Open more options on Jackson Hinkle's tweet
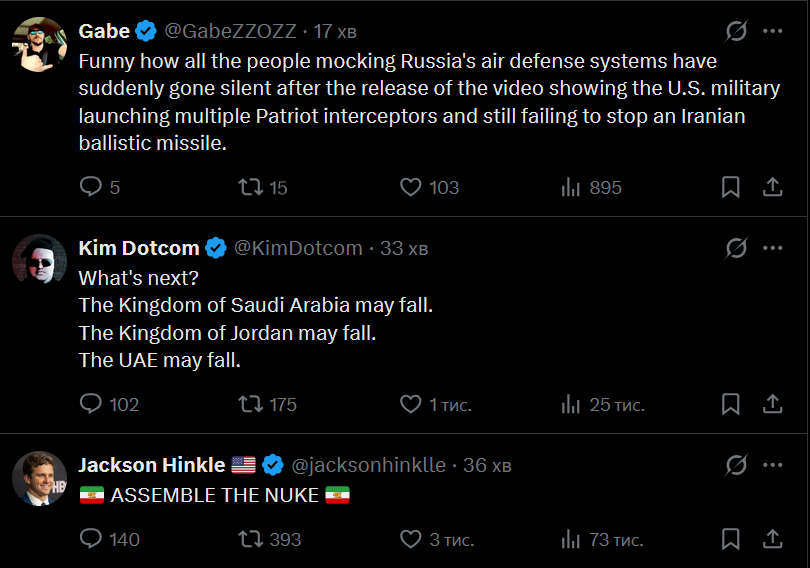Image resolution: width=810 pixels, height=568 pixels. pyautogui.click(x=772, y=465)
